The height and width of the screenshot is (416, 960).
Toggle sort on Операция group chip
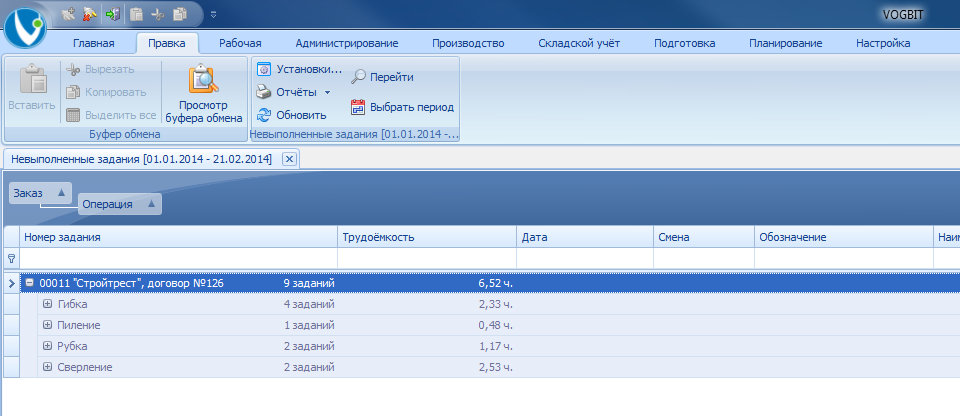120,204
